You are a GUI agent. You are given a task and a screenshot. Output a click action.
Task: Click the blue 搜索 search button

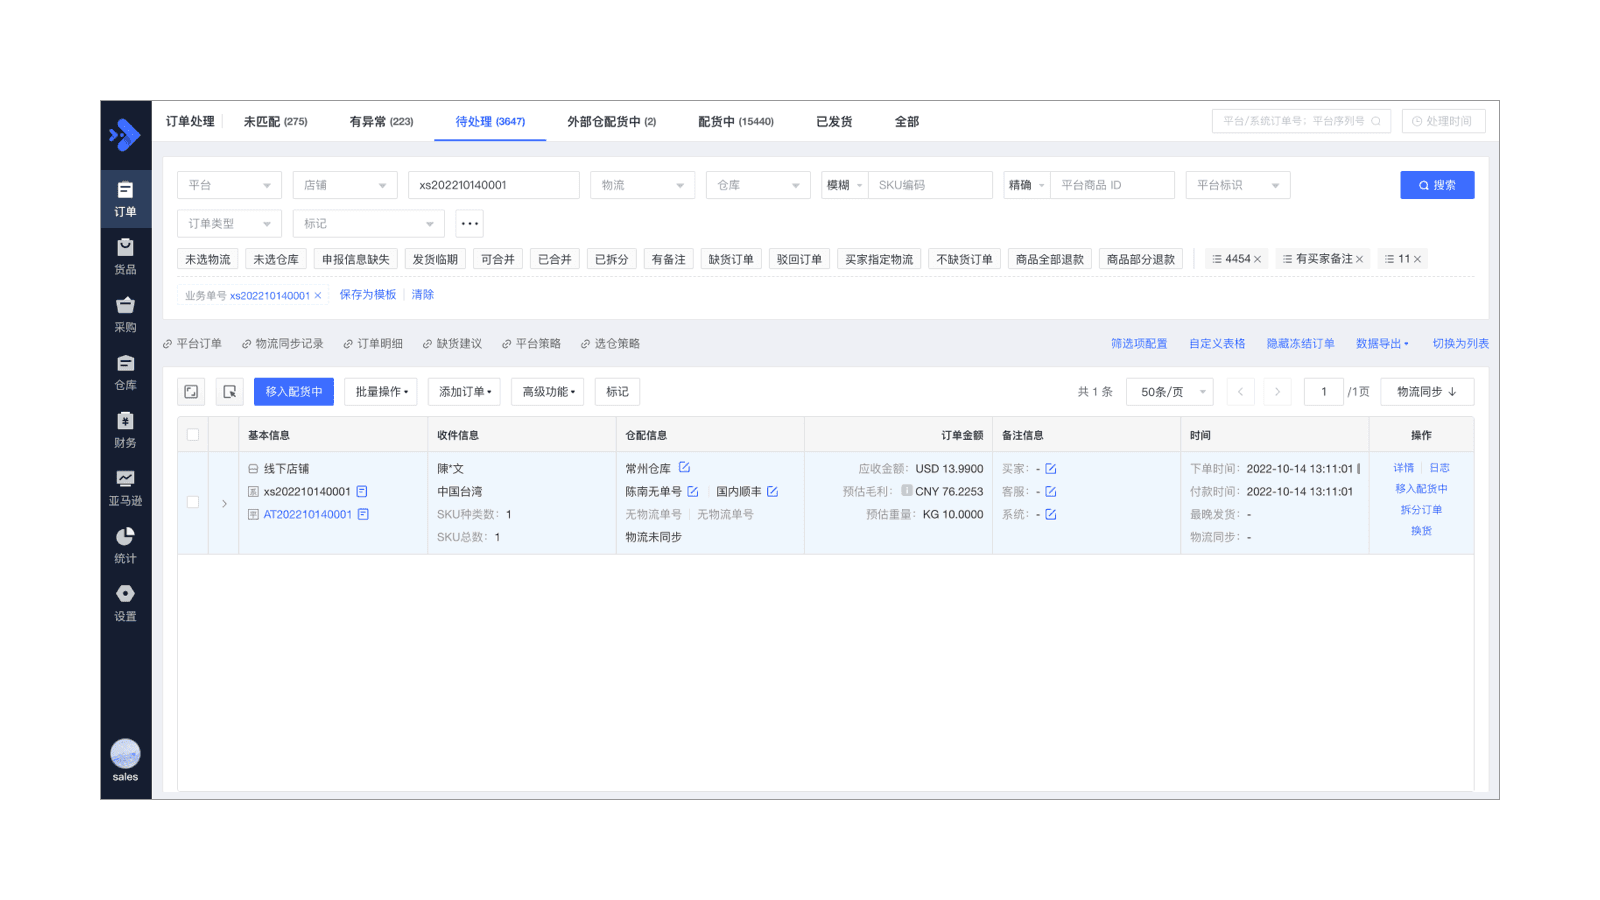(1436, 185)
